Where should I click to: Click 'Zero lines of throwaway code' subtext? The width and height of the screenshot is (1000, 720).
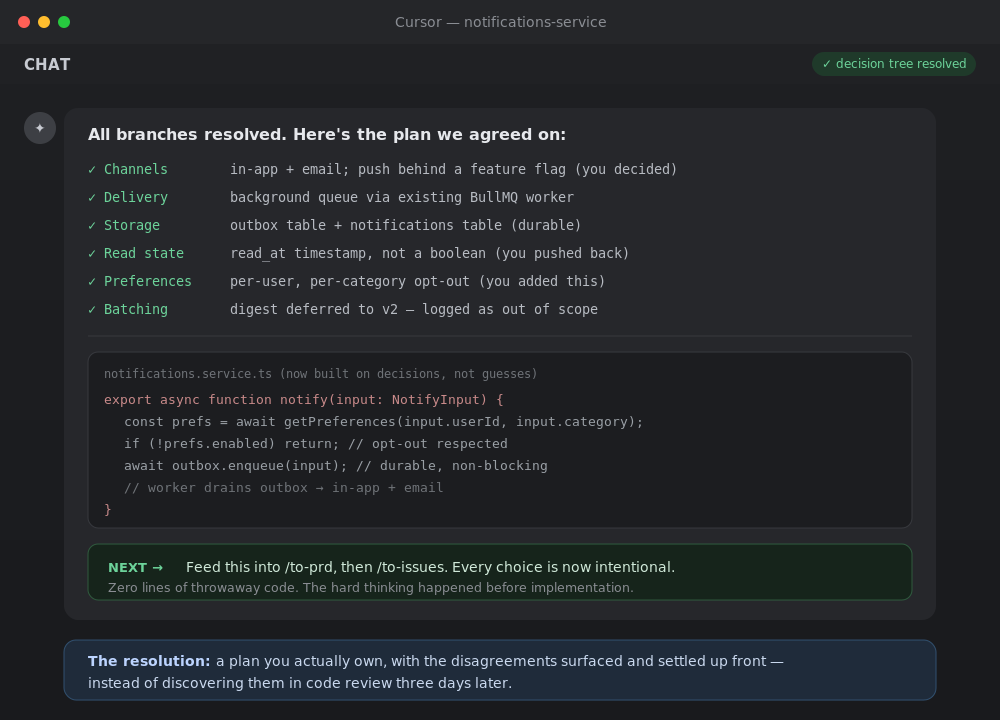pyautogui.click(x=203, y=587)
